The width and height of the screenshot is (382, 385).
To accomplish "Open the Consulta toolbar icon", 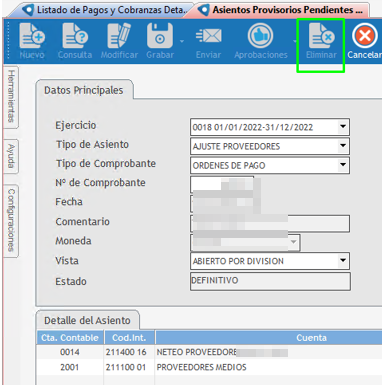I will (x=75, y=36).
